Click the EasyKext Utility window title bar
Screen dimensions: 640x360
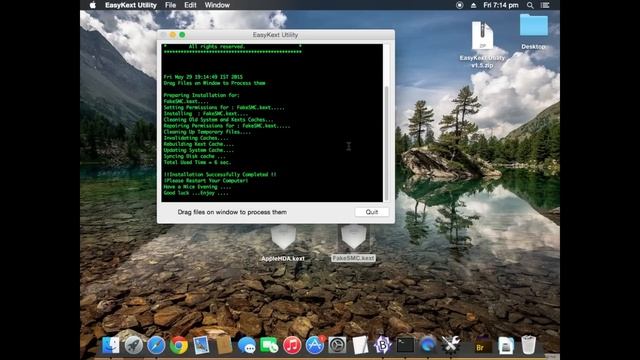click(276, 35)
